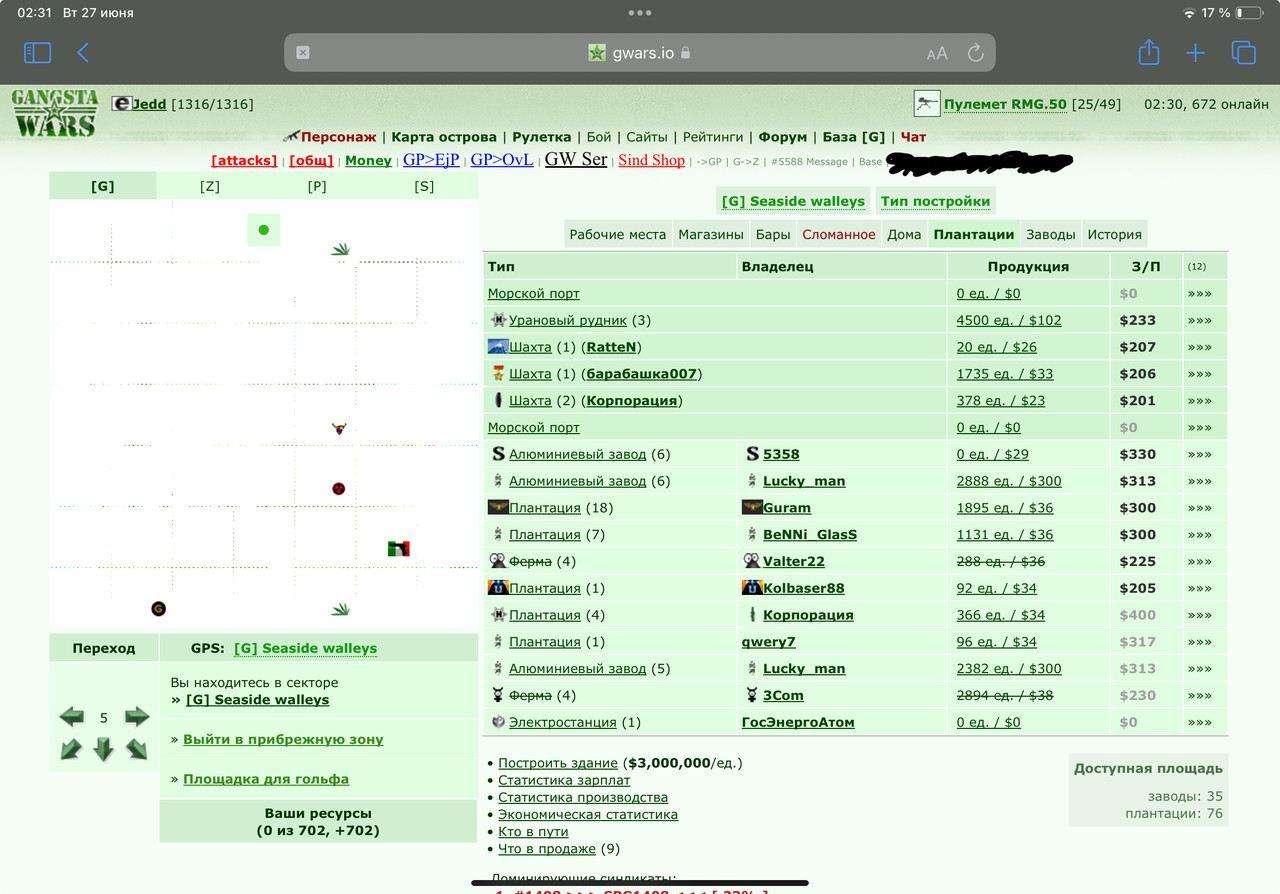The width and height of the screenshot is (1280, 894).
Task: Open Safari sidebar panel icon
Action: (x=37, y=53)
